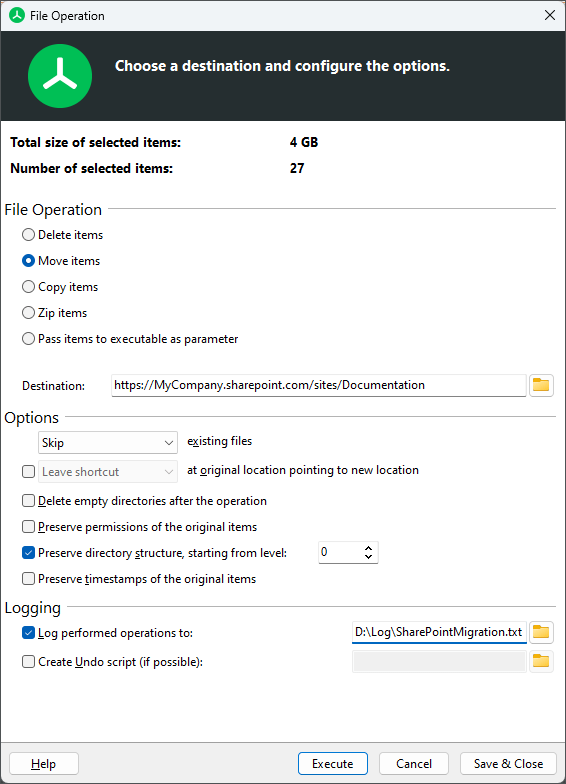Image resolution: width=566 pixels, height=784 pixels.
Task: Click the large green TreeSize logo
Action: [60, 76]
